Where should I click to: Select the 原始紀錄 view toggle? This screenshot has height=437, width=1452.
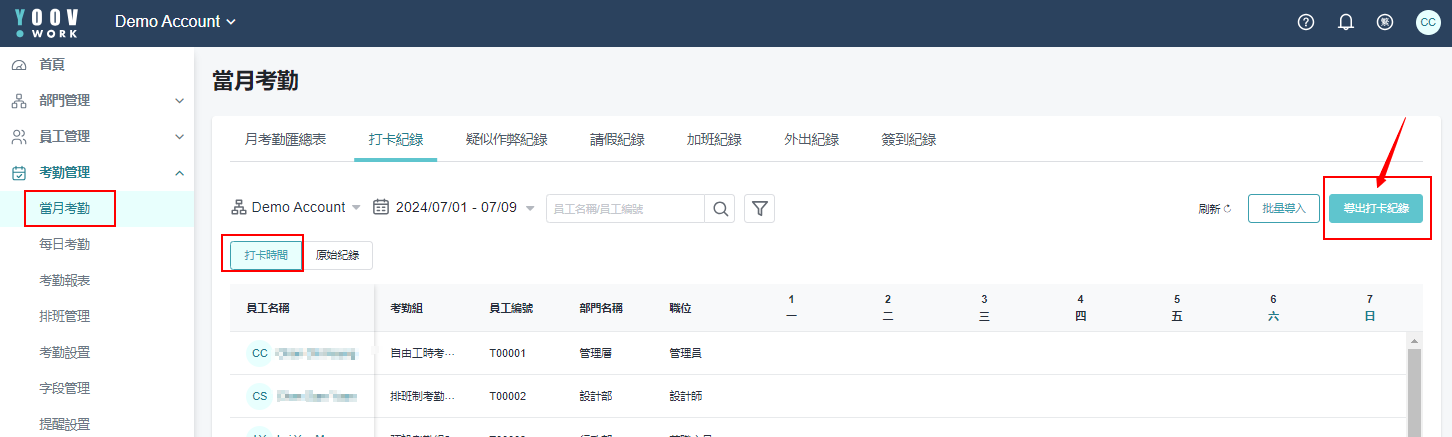pos(338,255)
